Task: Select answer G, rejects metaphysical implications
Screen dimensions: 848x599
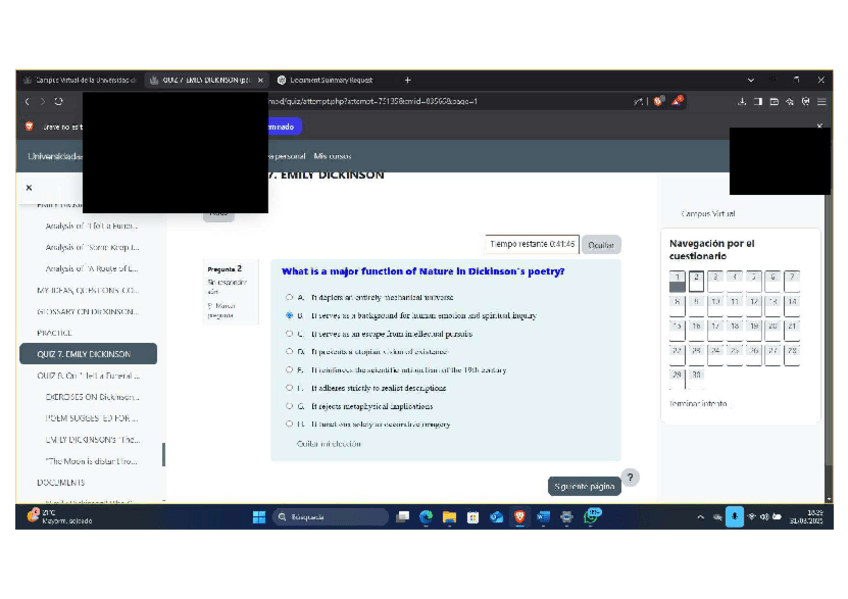Action: click(x=289, y=406)
